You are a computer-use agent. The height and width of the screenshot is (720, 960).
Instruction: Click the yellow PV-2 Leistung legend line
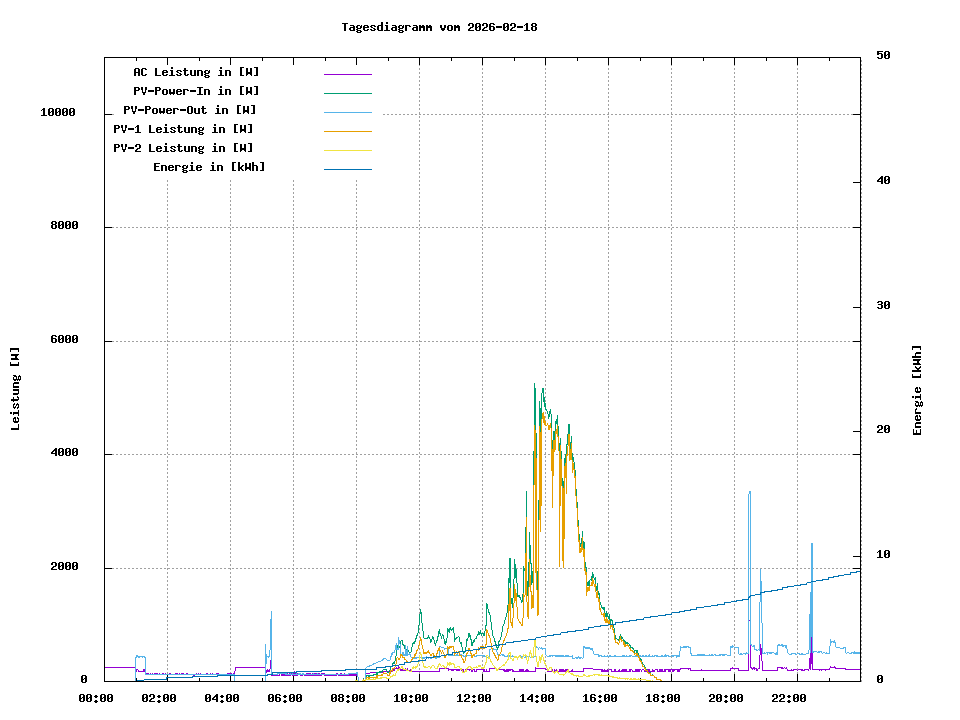(x=347, y=150)
